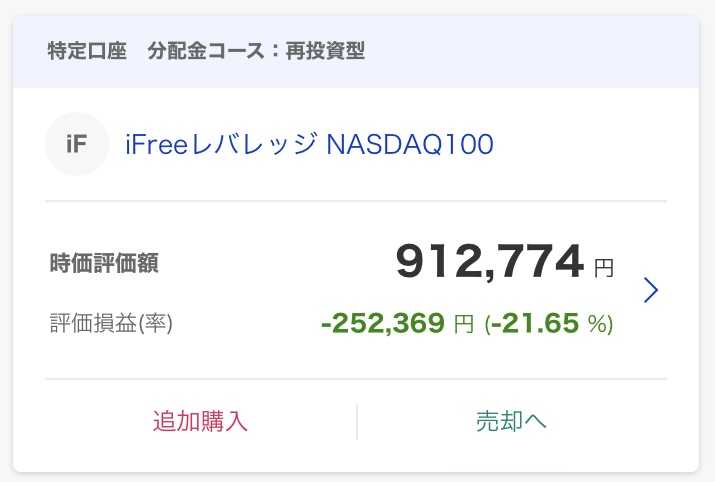
Task: Click the 特定口座 account type label
Action: [x=87, y=51]
